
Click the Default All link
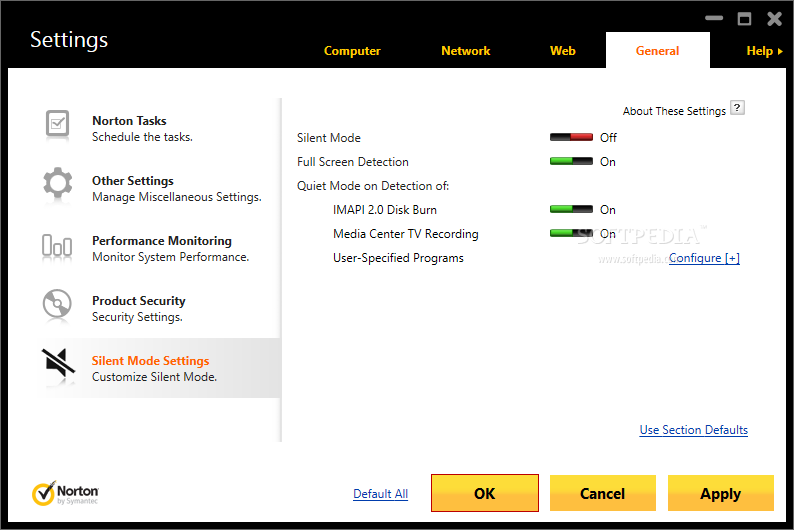(x=380, y=494)
